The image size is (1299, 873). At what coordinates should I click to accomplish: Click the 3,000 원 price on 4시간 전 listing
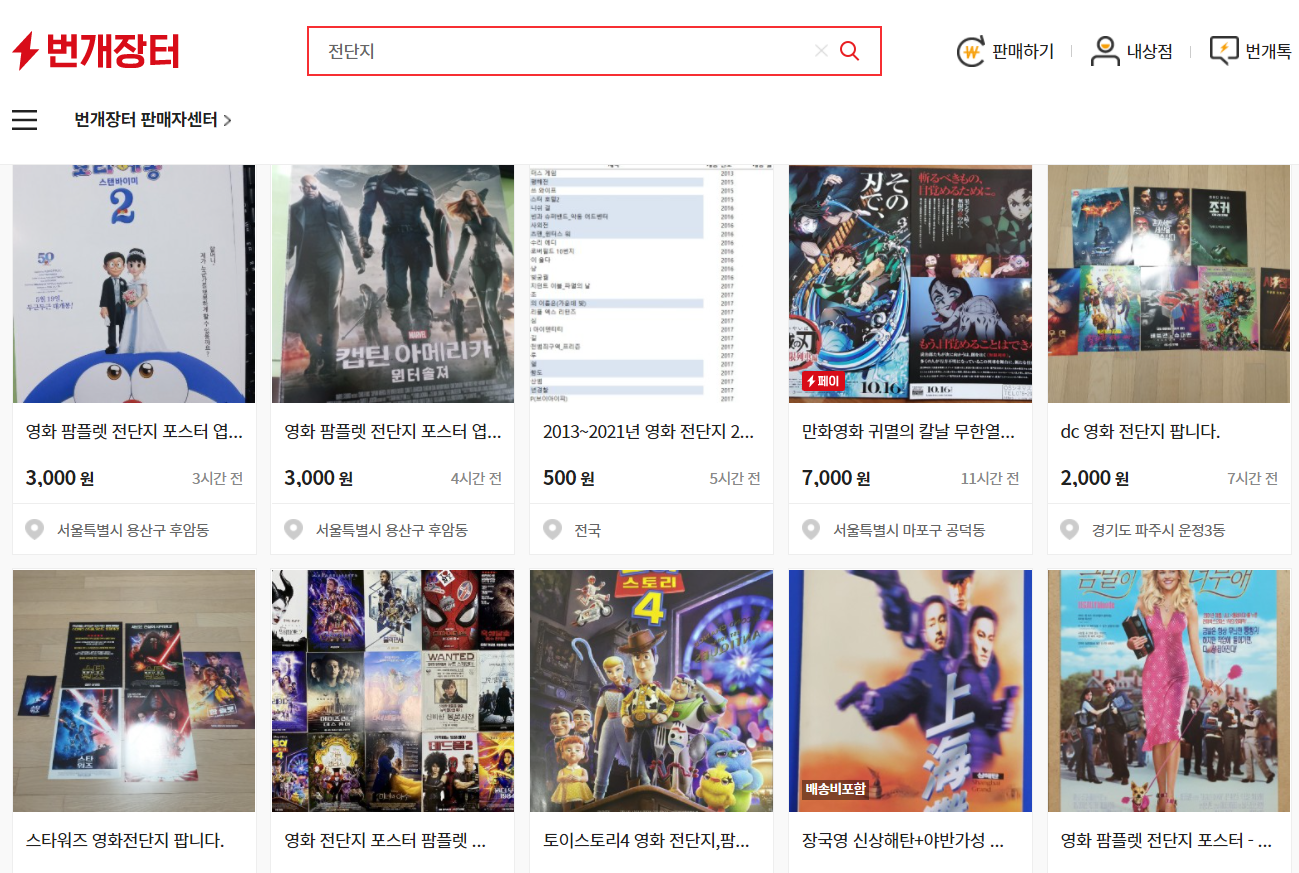(319, 478)
